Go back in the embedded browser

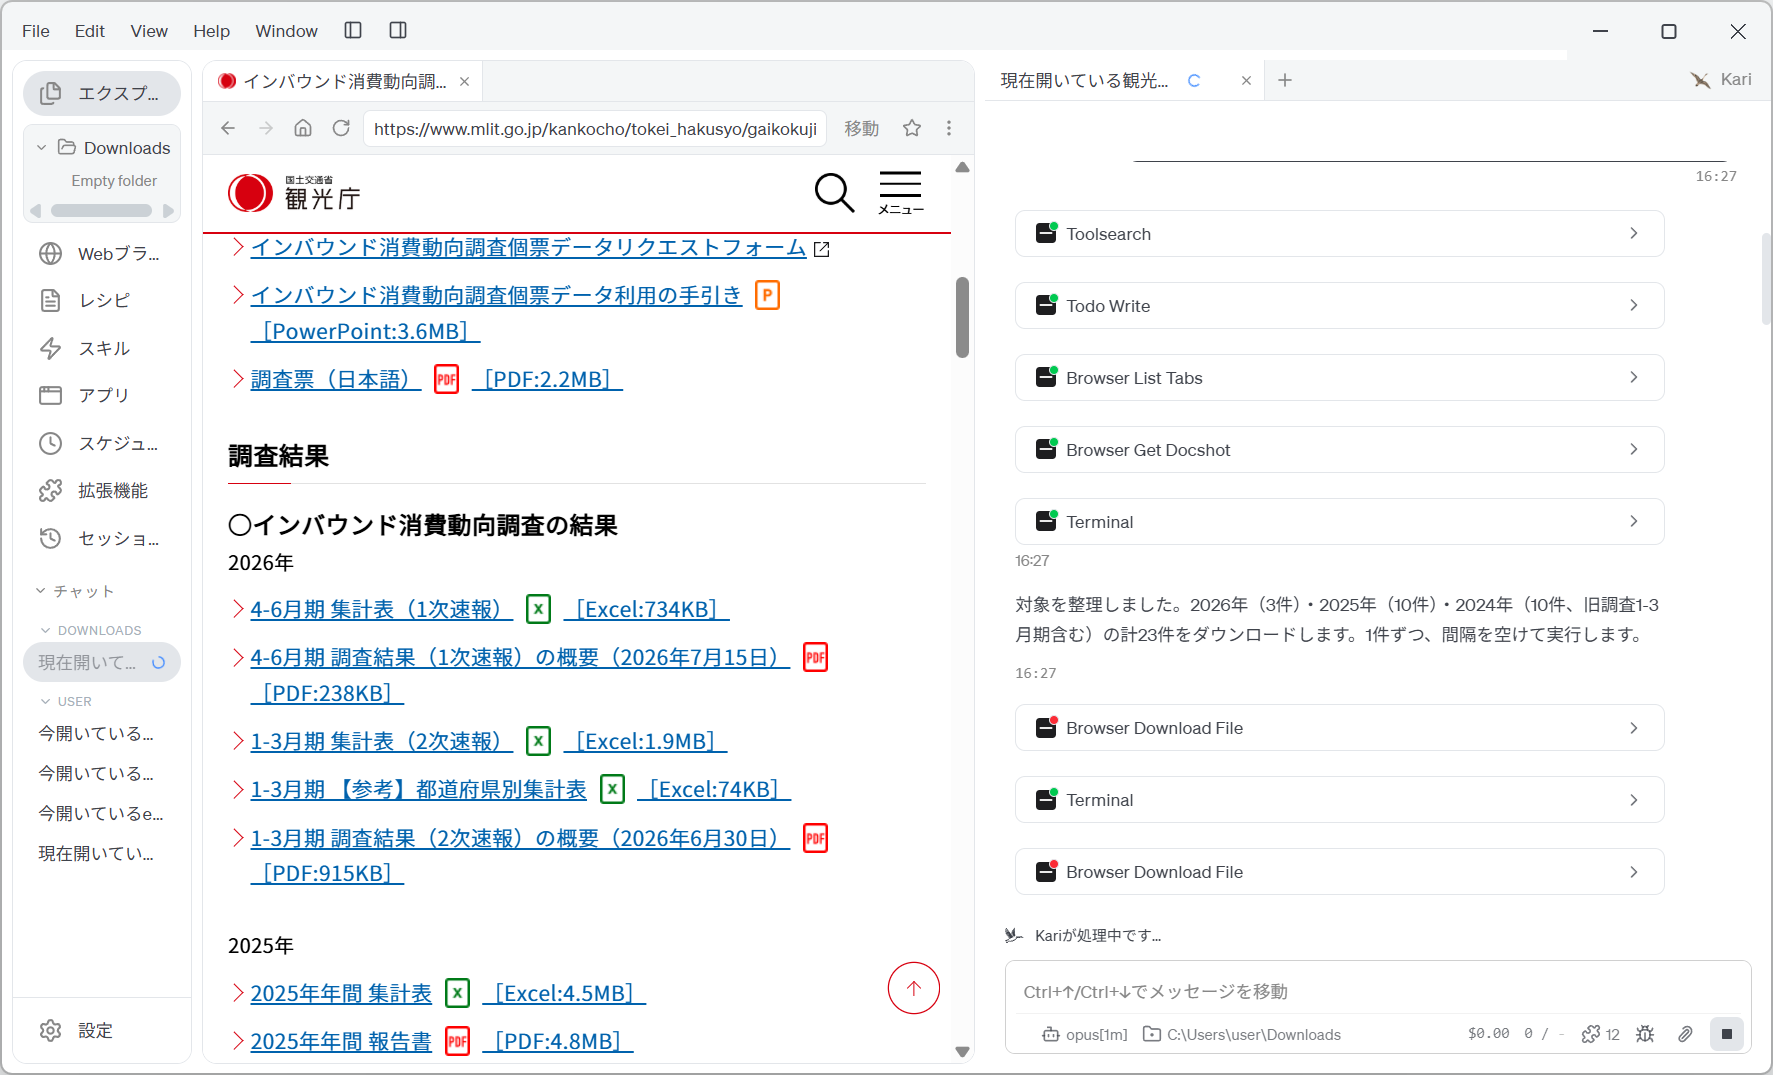coord(228,128)
